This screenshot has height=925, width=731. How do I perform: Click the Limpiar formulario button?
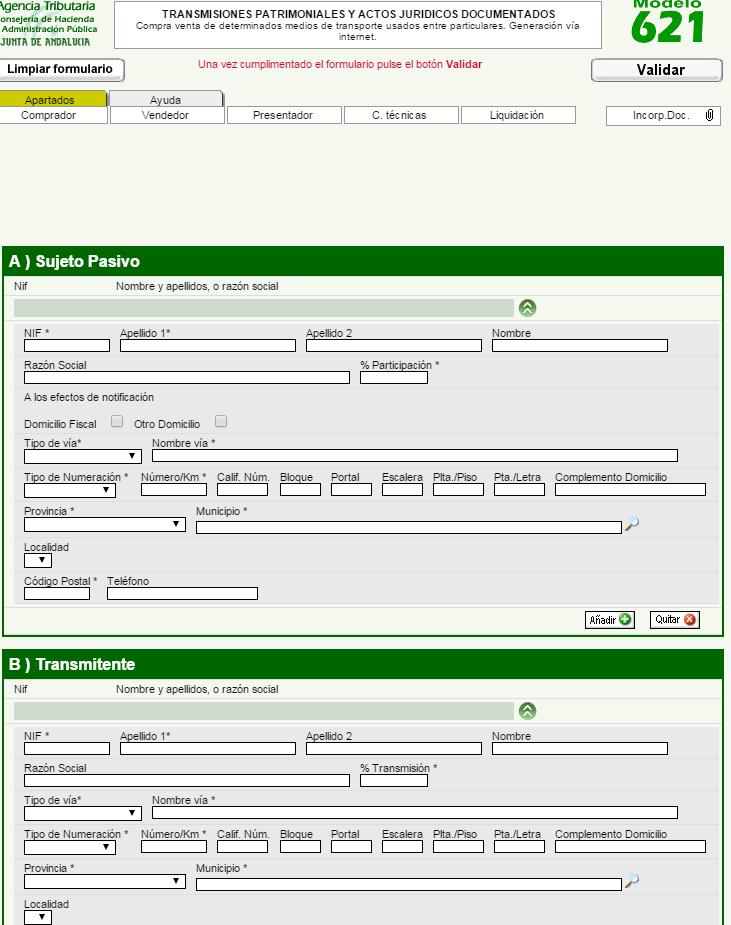tap(60, 70)
